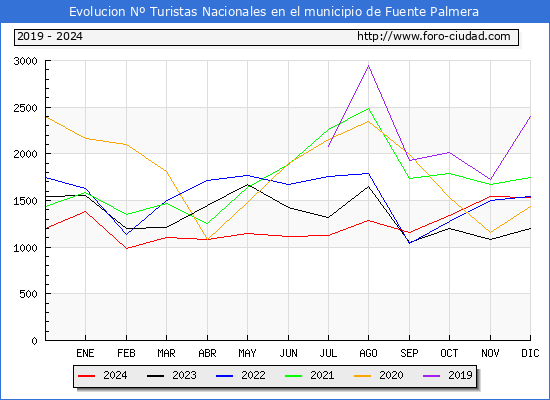Select the 2019 legend label
The width and height of the screenshot is (550, 400).
point(460,375)
